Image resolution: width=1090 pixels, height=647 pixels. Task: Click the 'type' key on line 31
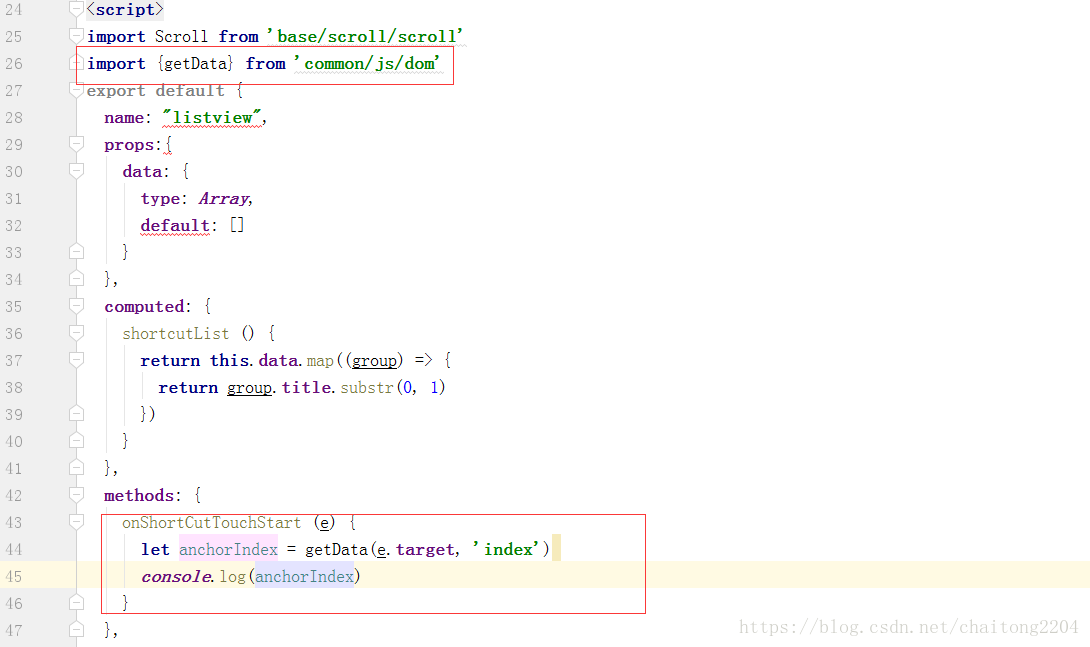[160, 199]
